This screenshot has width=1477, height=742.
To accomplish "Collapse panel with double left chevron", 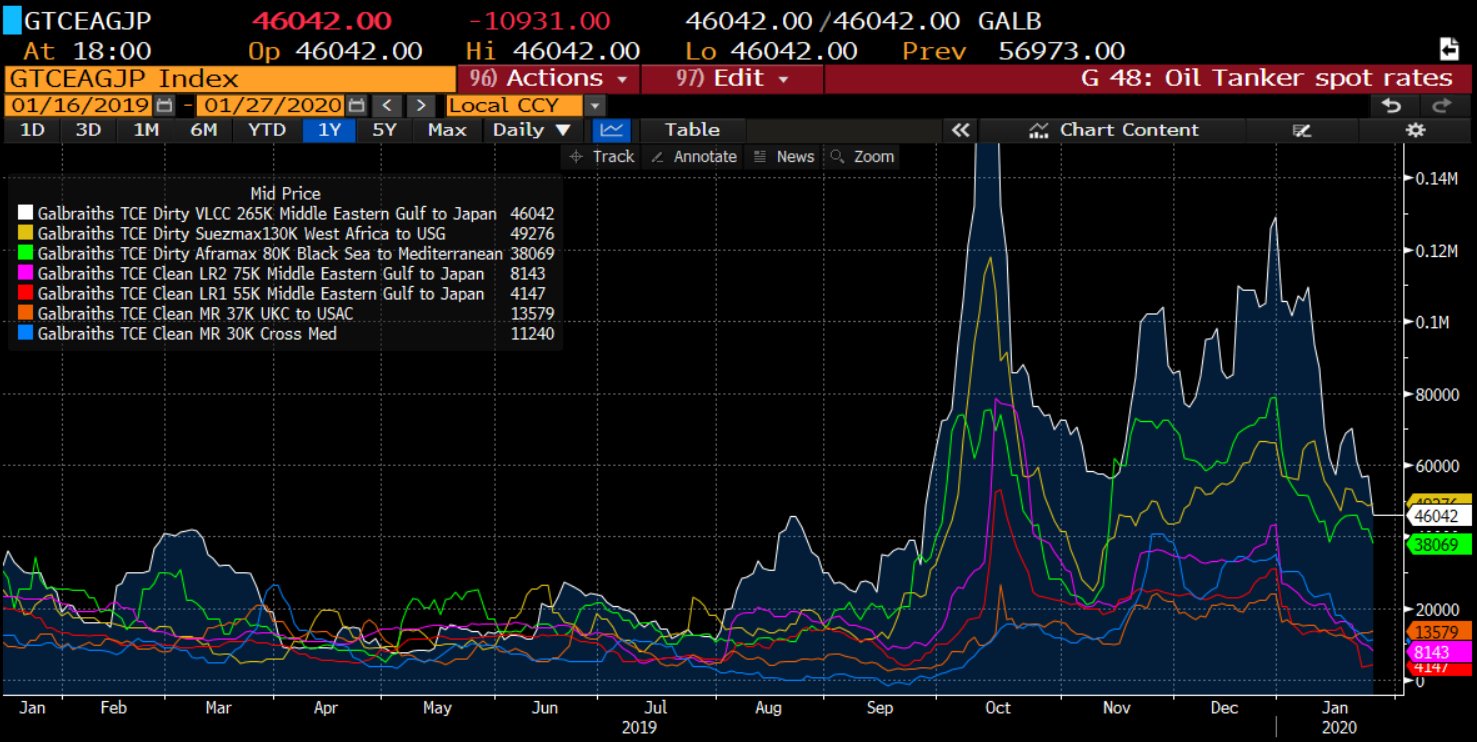I will tap(961, 130).
